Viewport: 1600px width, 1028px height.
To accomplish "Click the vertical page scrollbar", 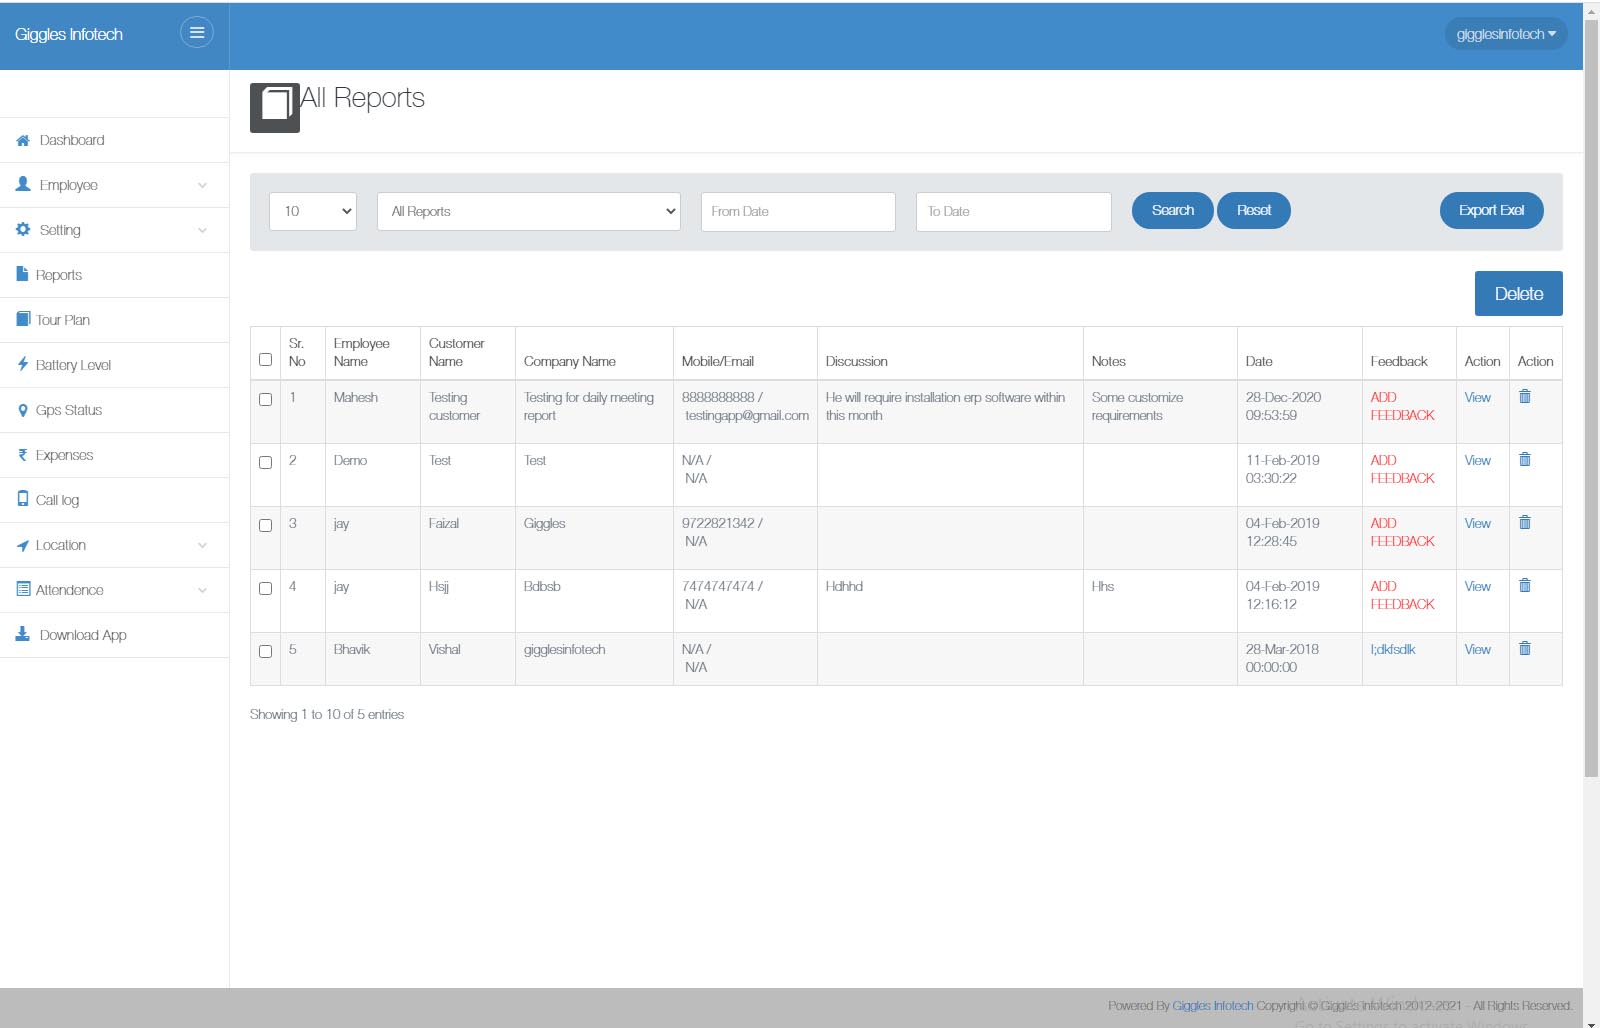I will tap(1591, 400).
